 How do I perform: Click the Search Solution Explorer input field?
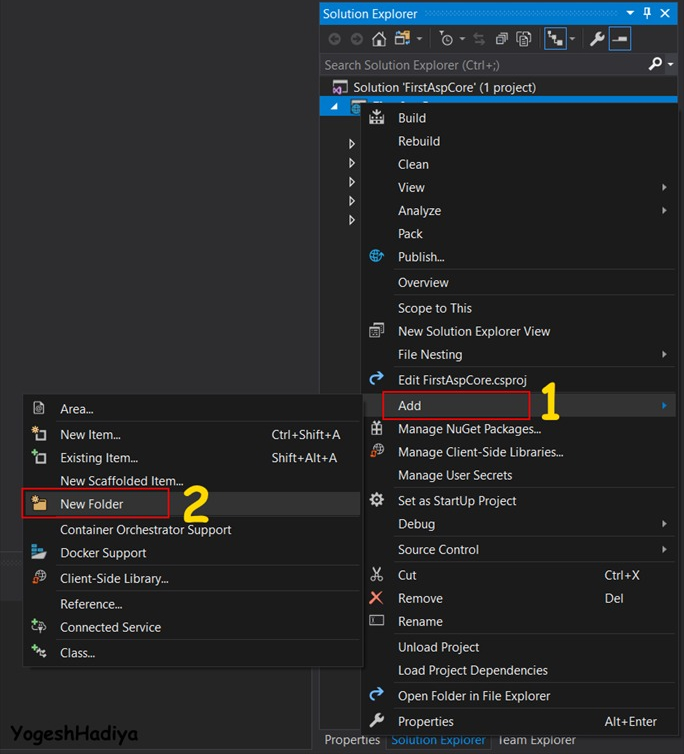pos(483,65)
